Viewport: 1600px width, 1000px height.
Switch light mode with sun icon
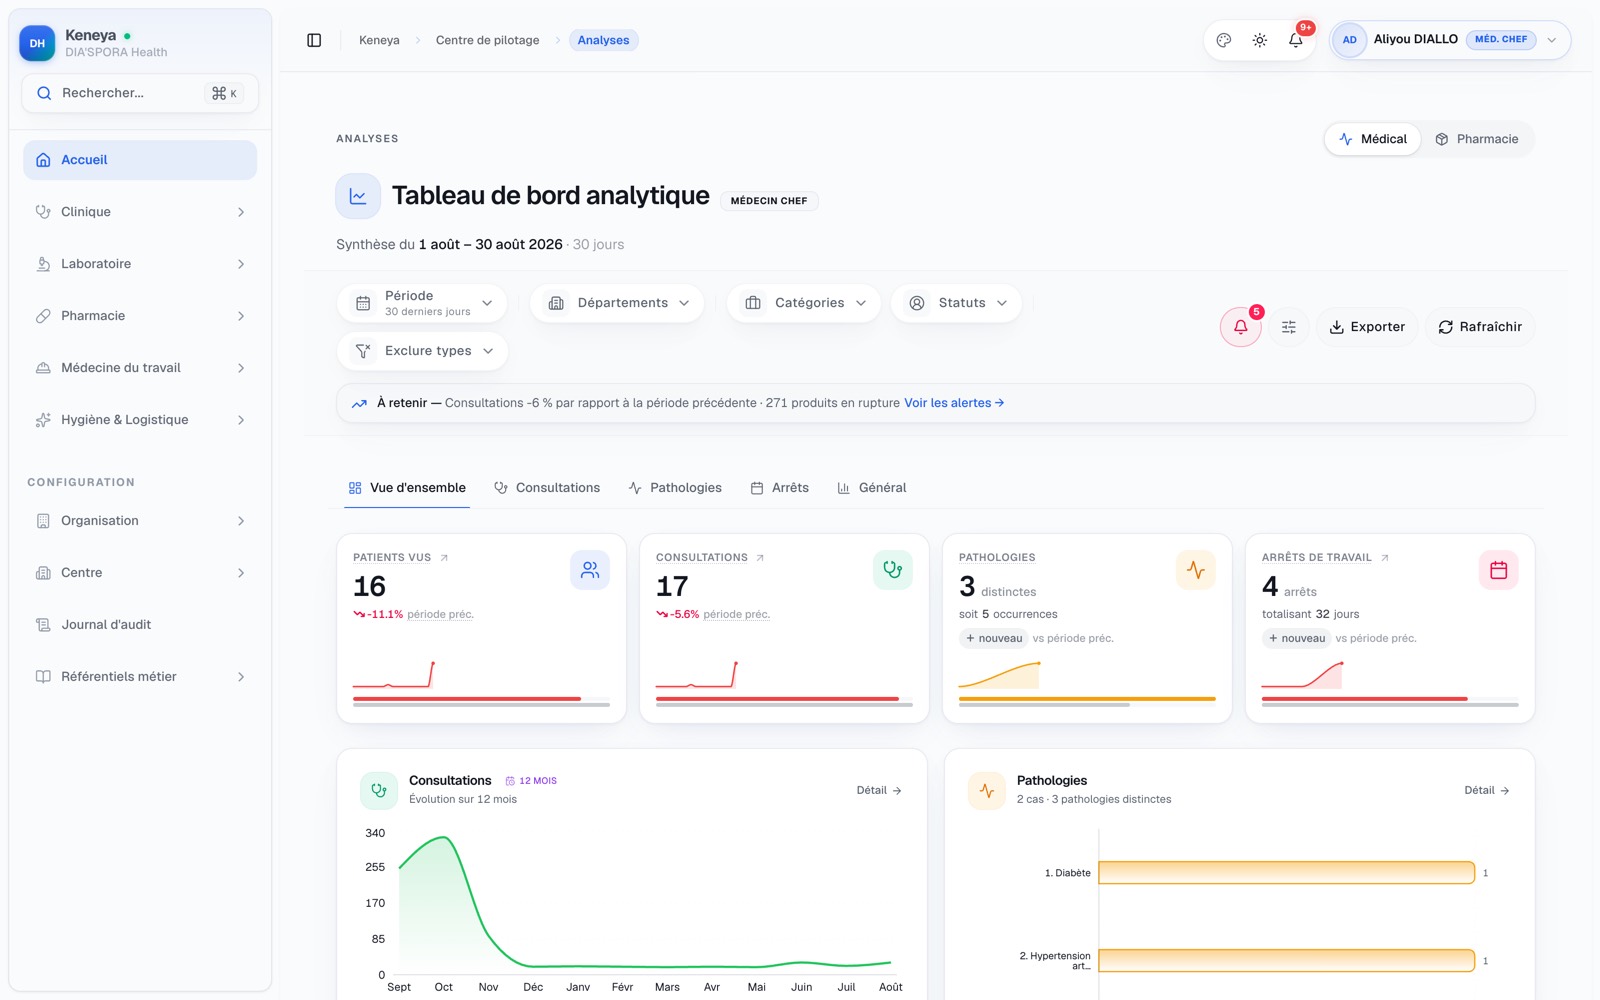(1260, 40)
